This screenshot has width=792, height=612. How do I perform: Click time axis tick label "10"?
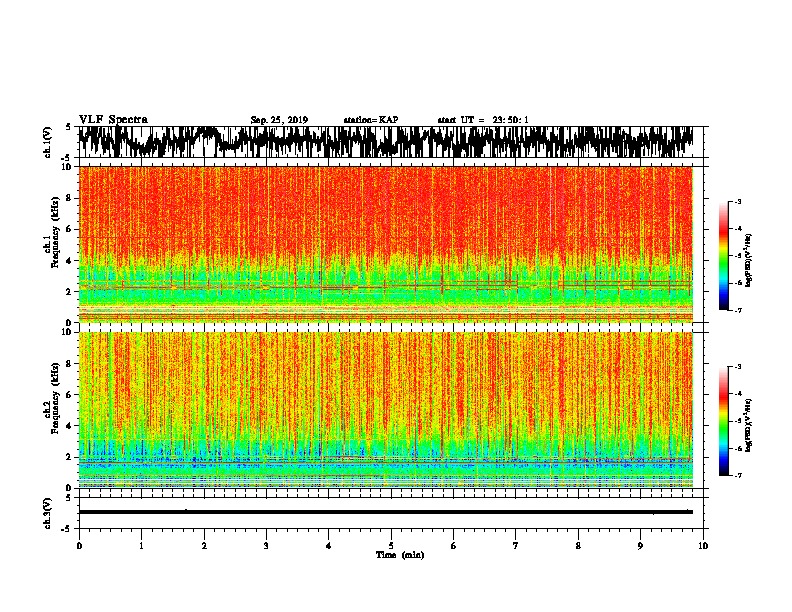703,546
